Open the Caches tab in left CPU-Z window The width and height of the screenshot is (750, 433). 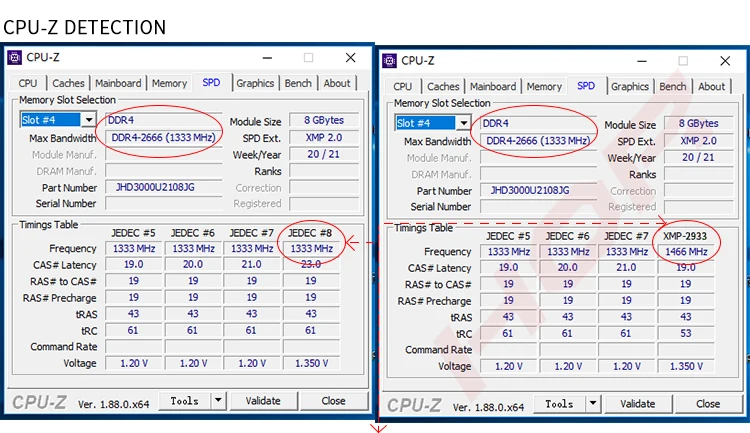[68, 83]
